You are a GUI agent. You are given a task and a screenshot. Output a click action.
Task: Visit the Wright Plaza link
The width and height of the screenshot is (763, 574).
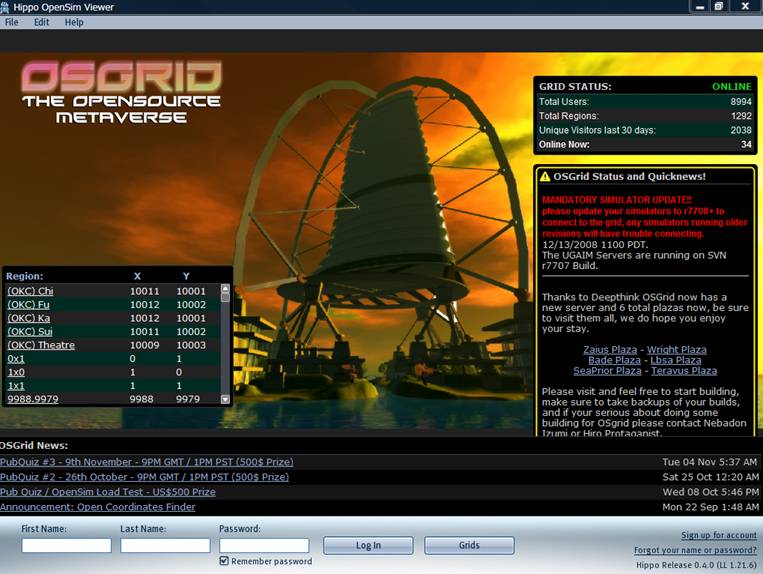pos(676,349)
